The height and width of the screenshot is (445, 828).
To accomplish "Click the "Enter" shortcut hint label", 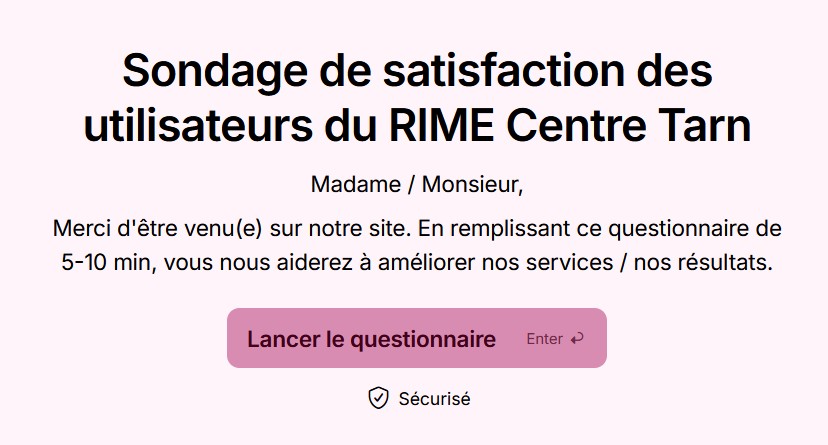I will [x=544, y=339].
